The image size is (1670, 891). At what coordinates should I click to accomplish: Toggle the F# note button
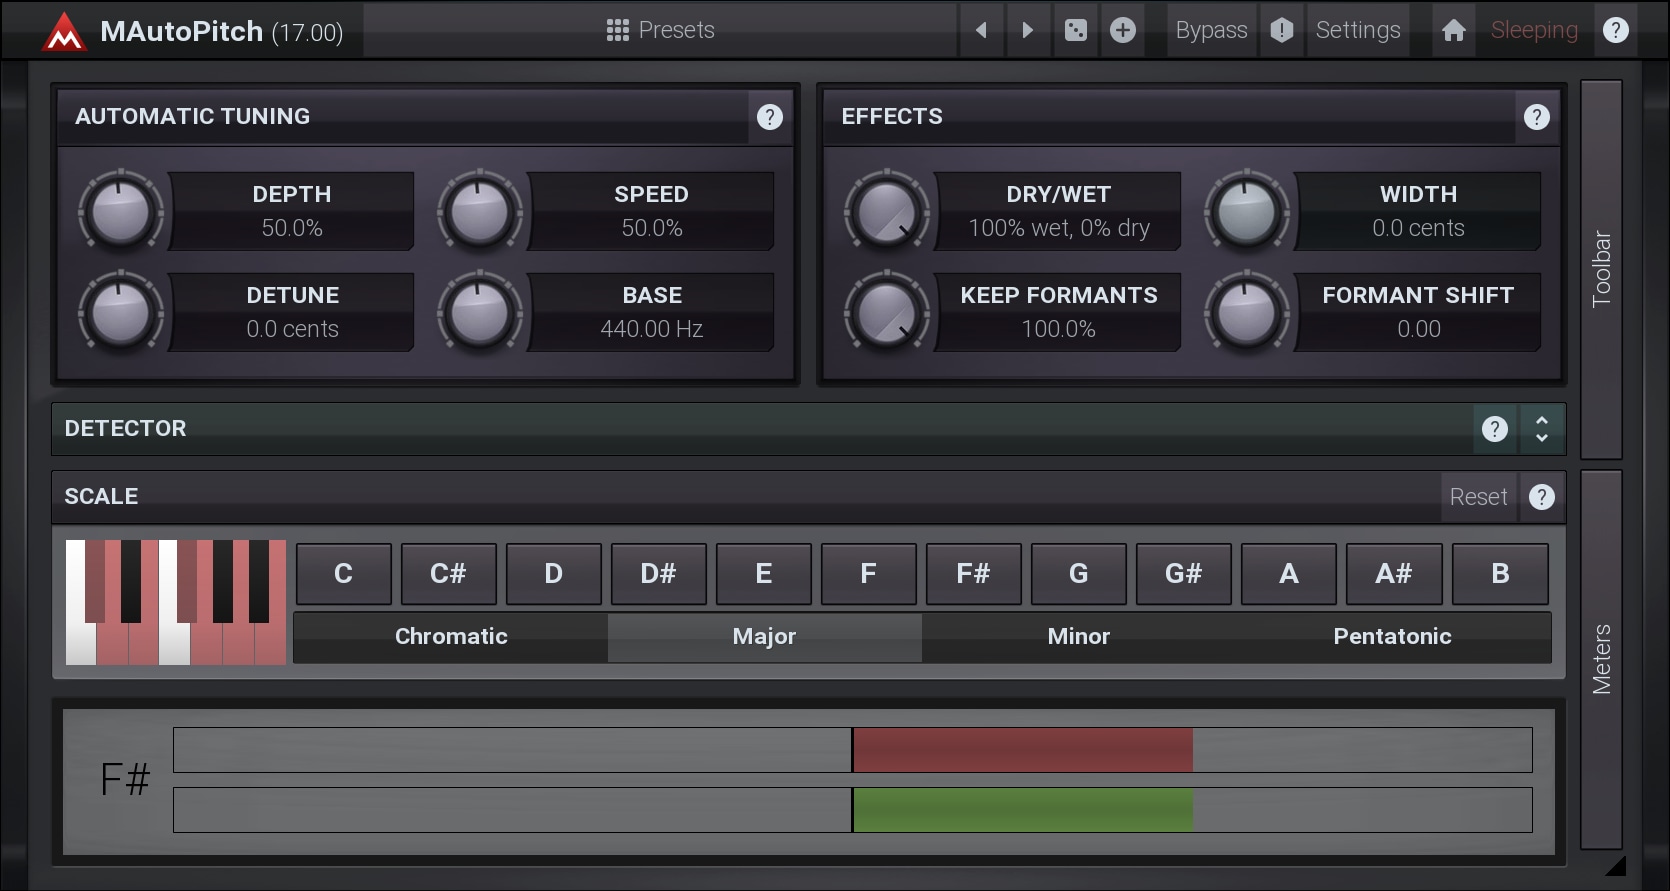[x=973, y=574]
